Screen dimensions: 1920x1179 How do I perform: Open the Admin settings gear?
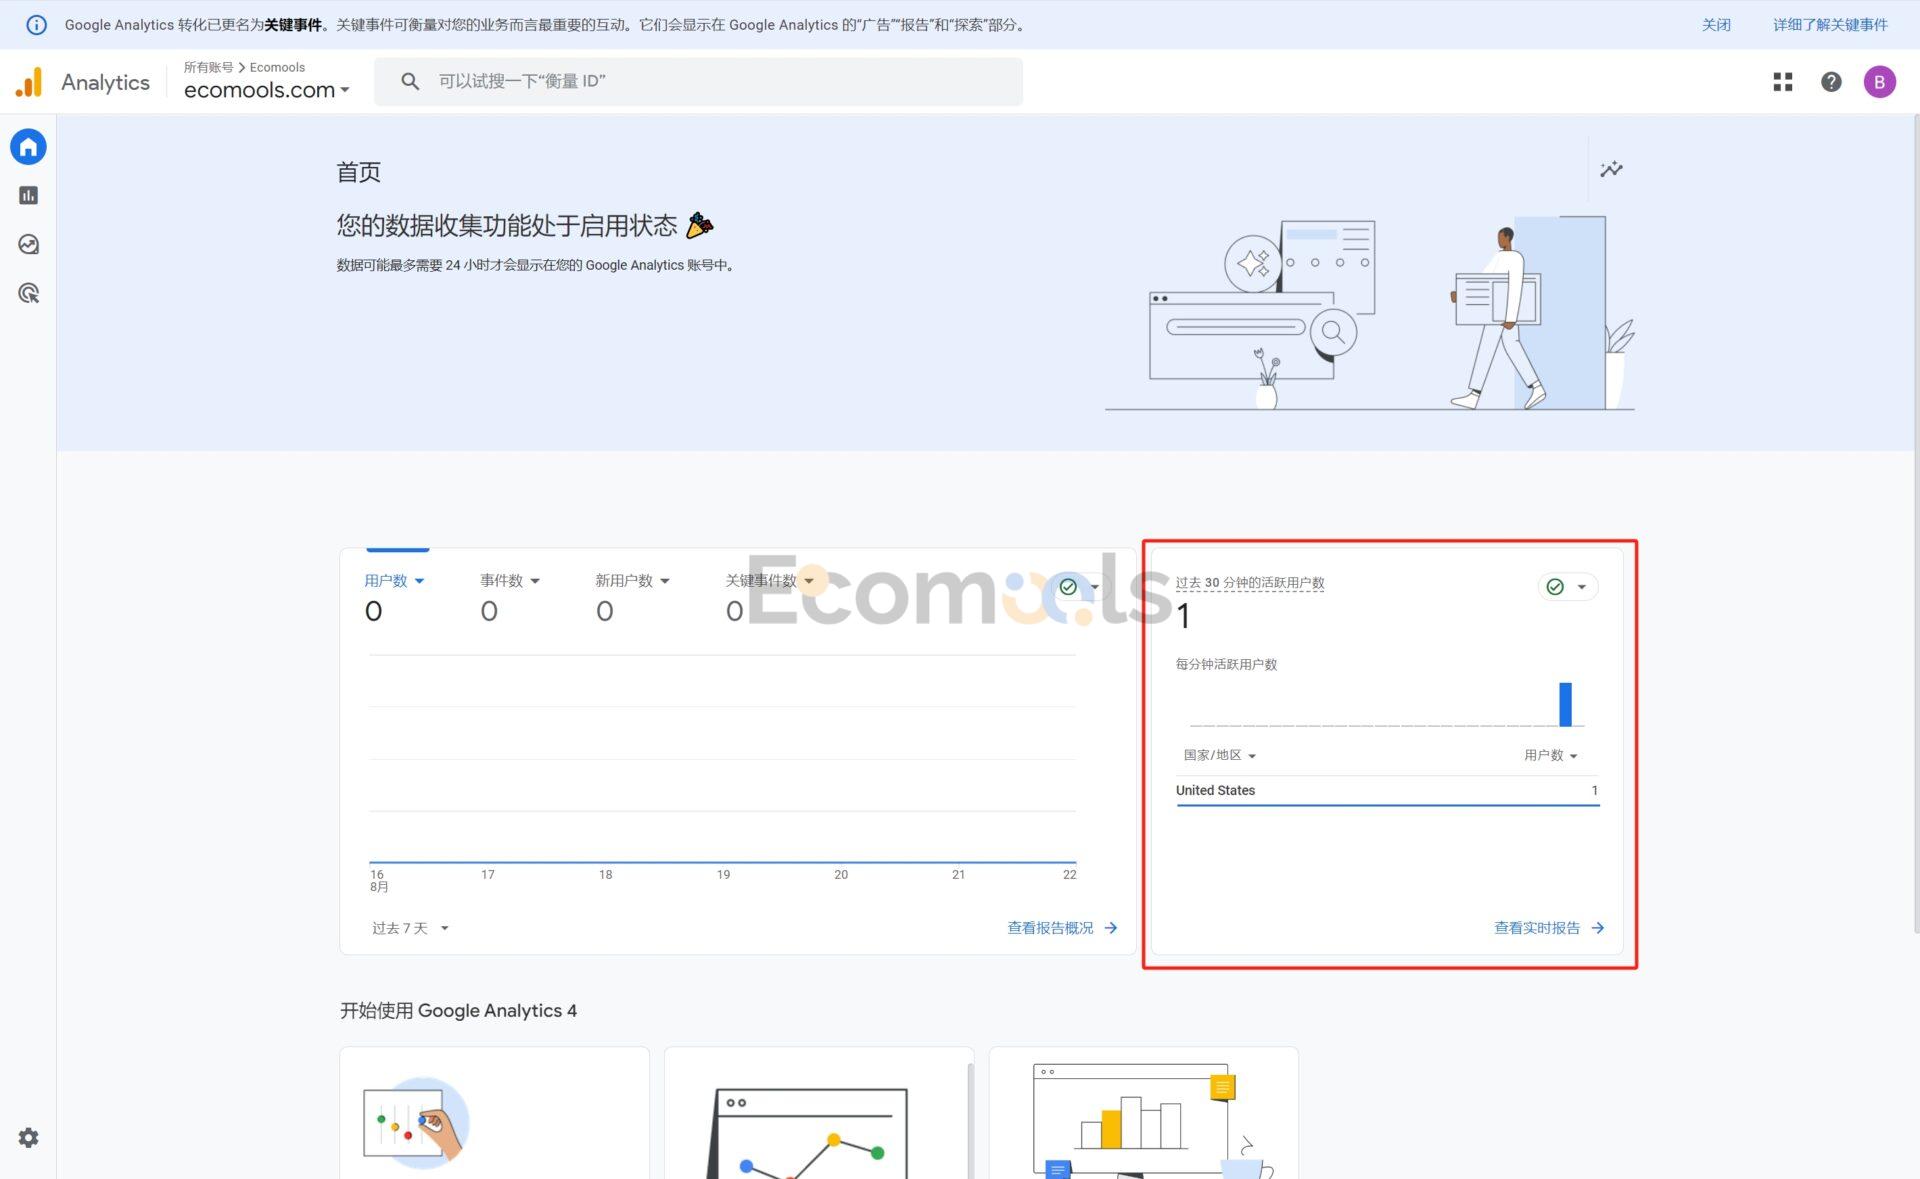point(28,1138)
